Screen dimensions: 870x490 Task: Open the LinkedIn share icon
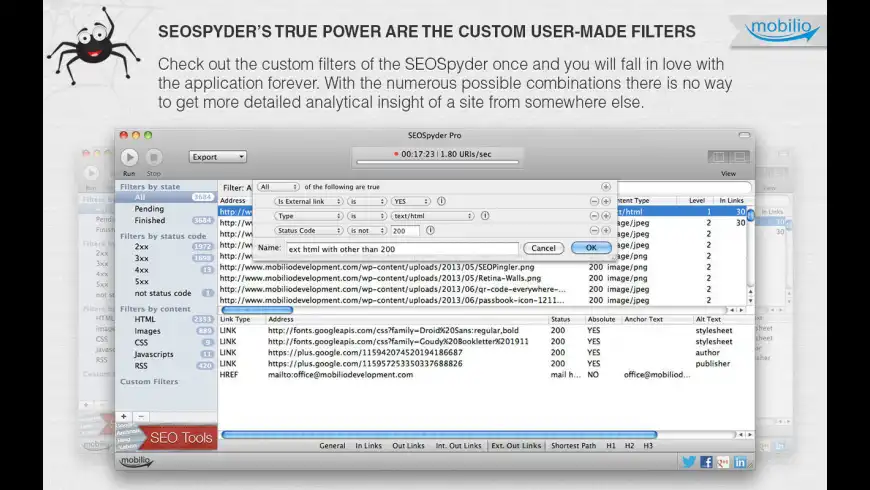point(740,462)
